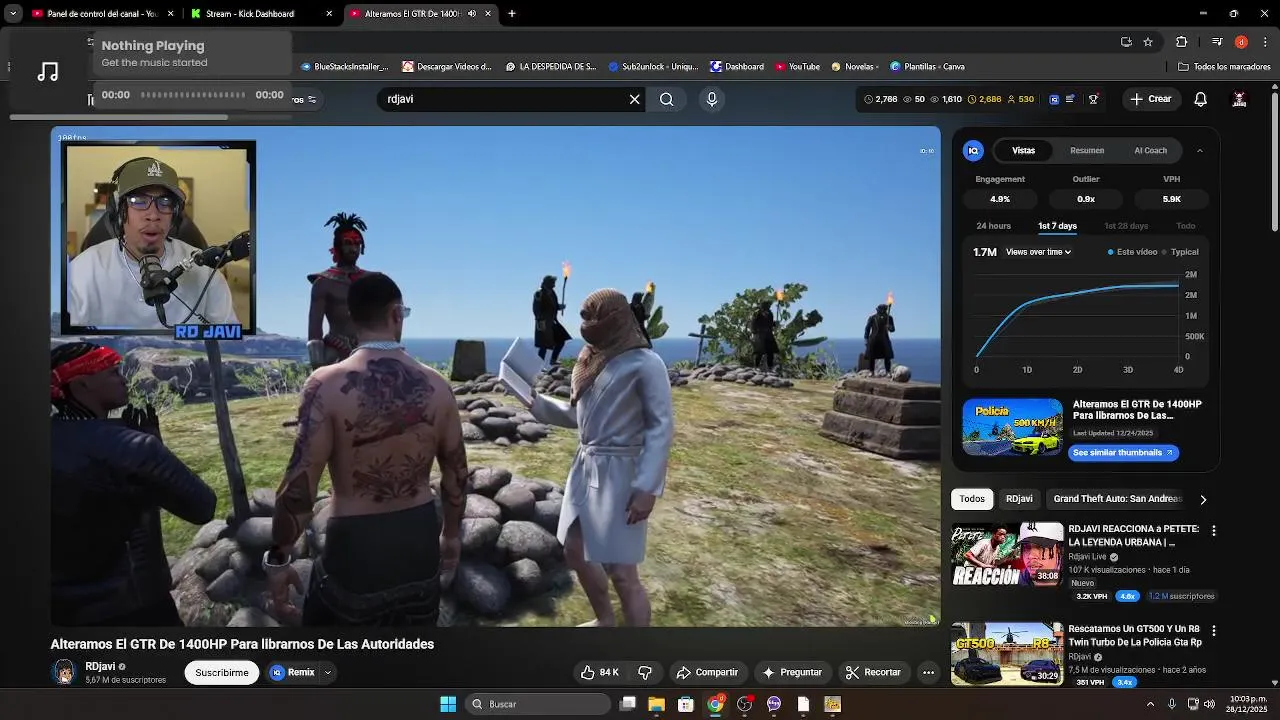Open the Todos los marcadores folder
1280x720 pixels.
point(1224,67)
